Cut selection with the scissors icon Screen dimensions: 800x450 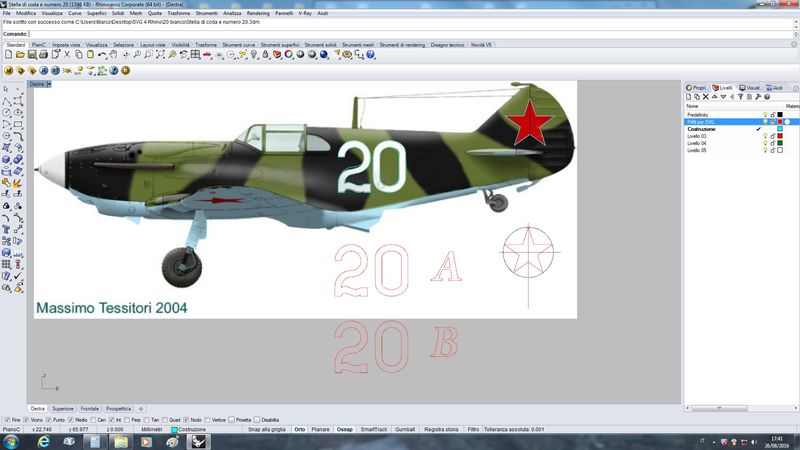tap(67, 55)
